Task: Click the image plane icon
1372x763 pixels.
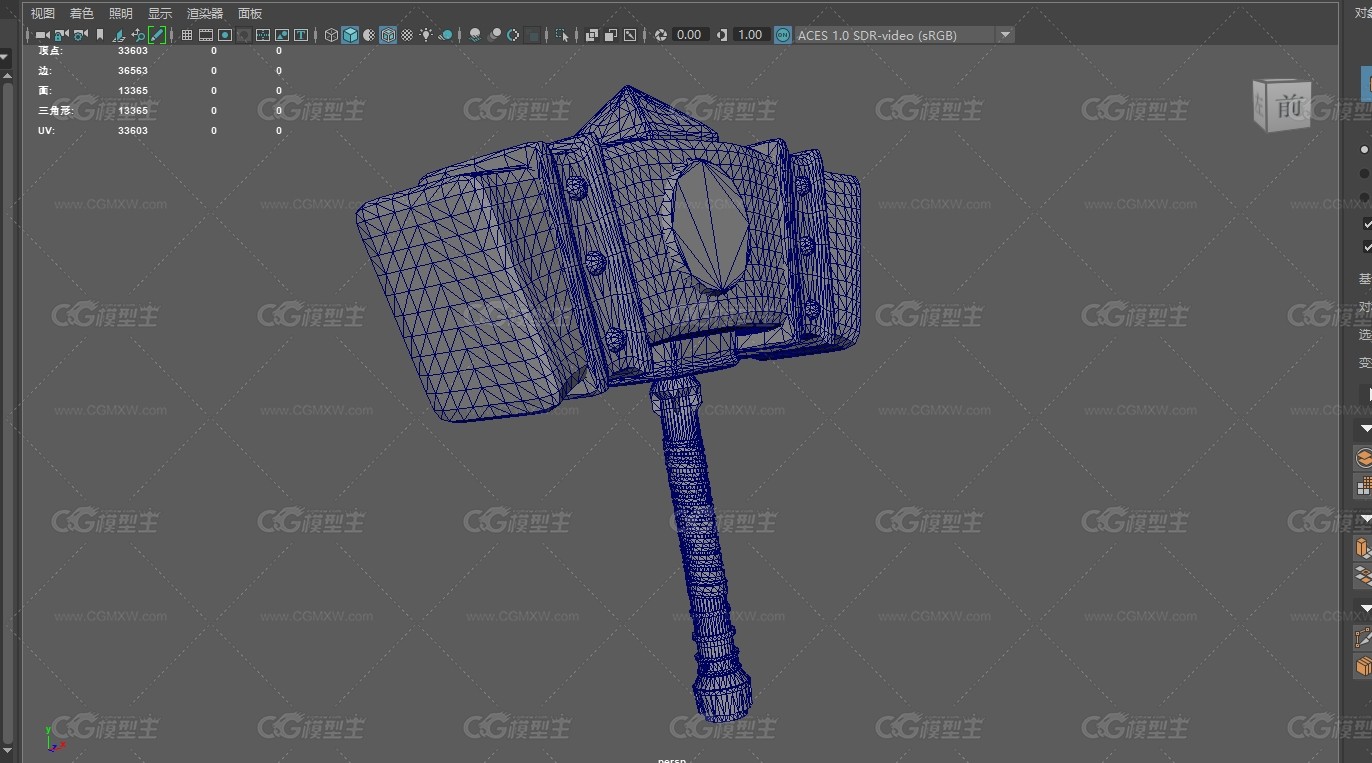Action: [119, 35]
